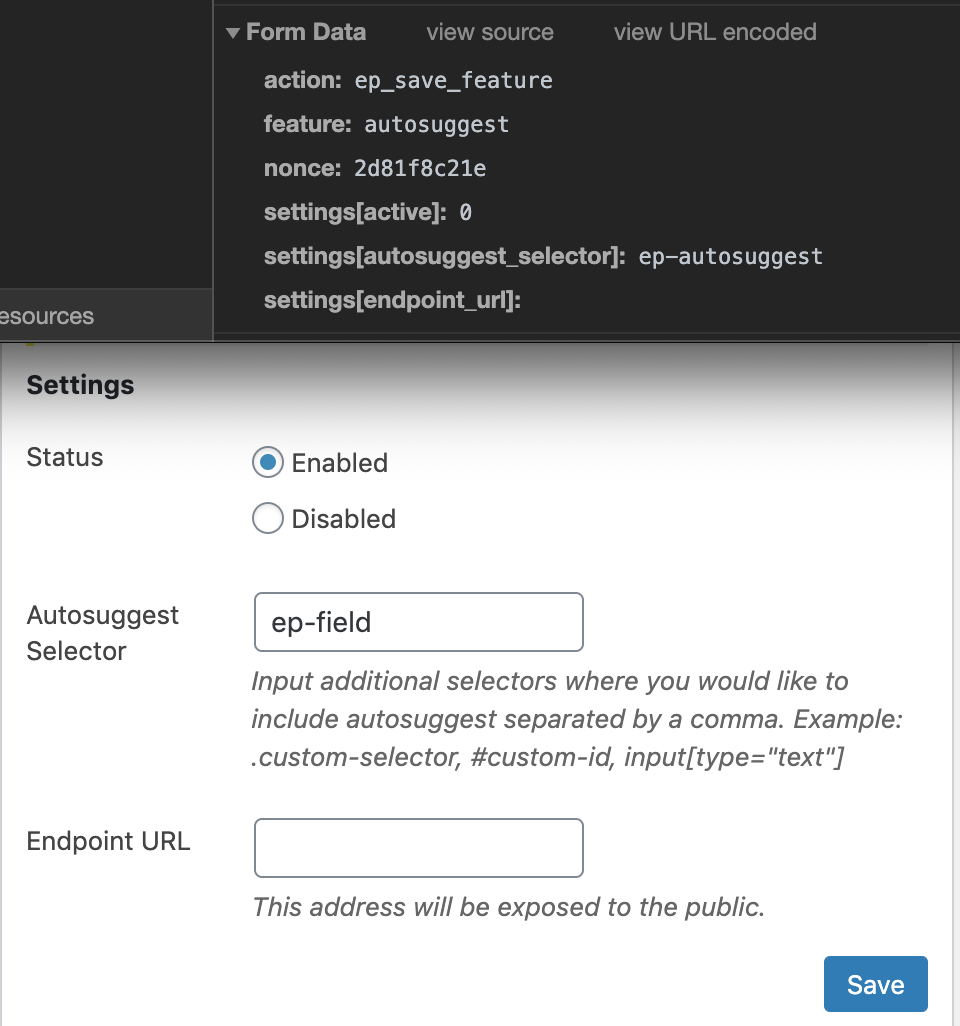Click inside the Autosuggest Selector field
Image resolution: width=960 pixels, height=1026 pixels.
(418, 621)
